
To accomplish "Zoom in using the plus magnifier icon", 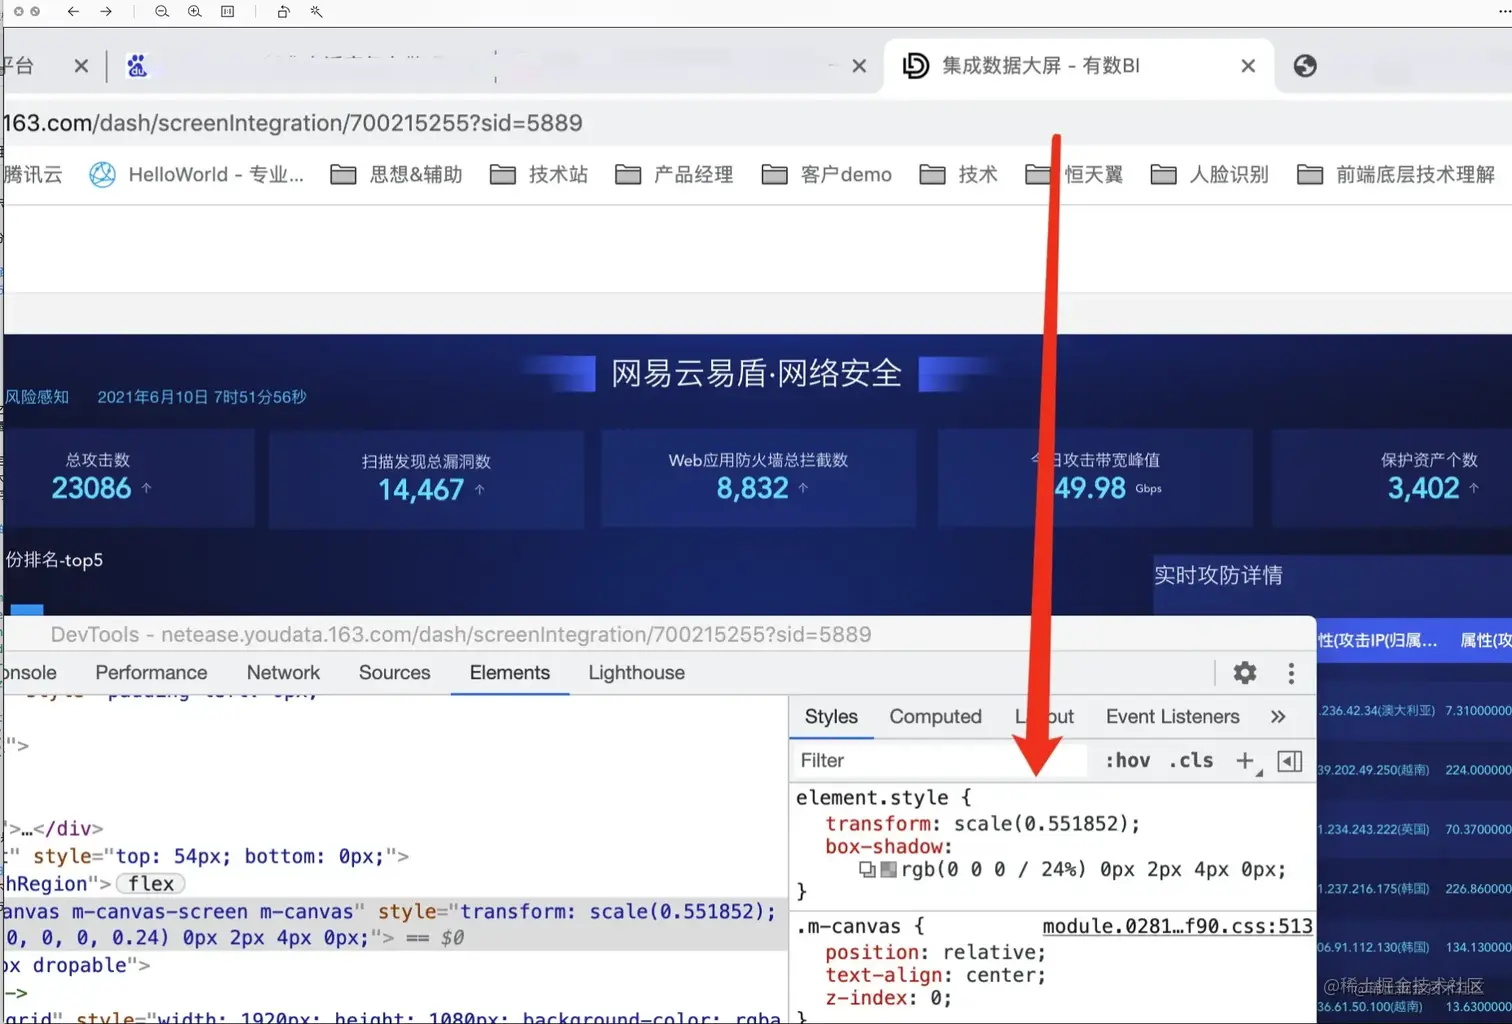I will point(195,12).
